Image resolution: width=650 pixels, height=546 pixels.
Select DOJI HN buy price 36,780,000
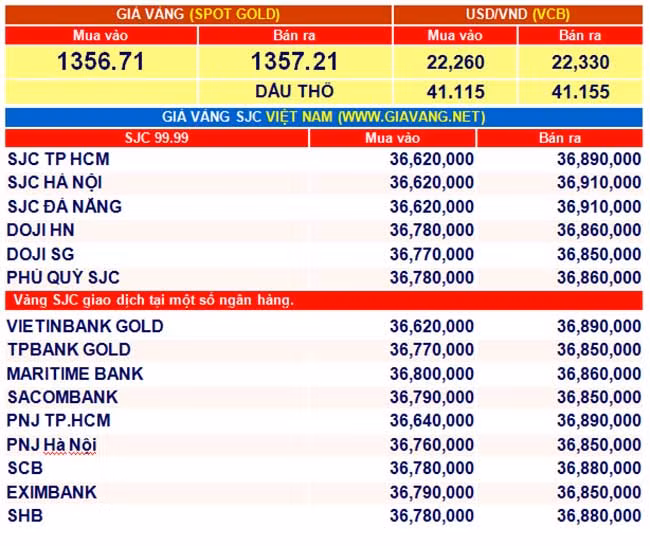tap(432, 230)
